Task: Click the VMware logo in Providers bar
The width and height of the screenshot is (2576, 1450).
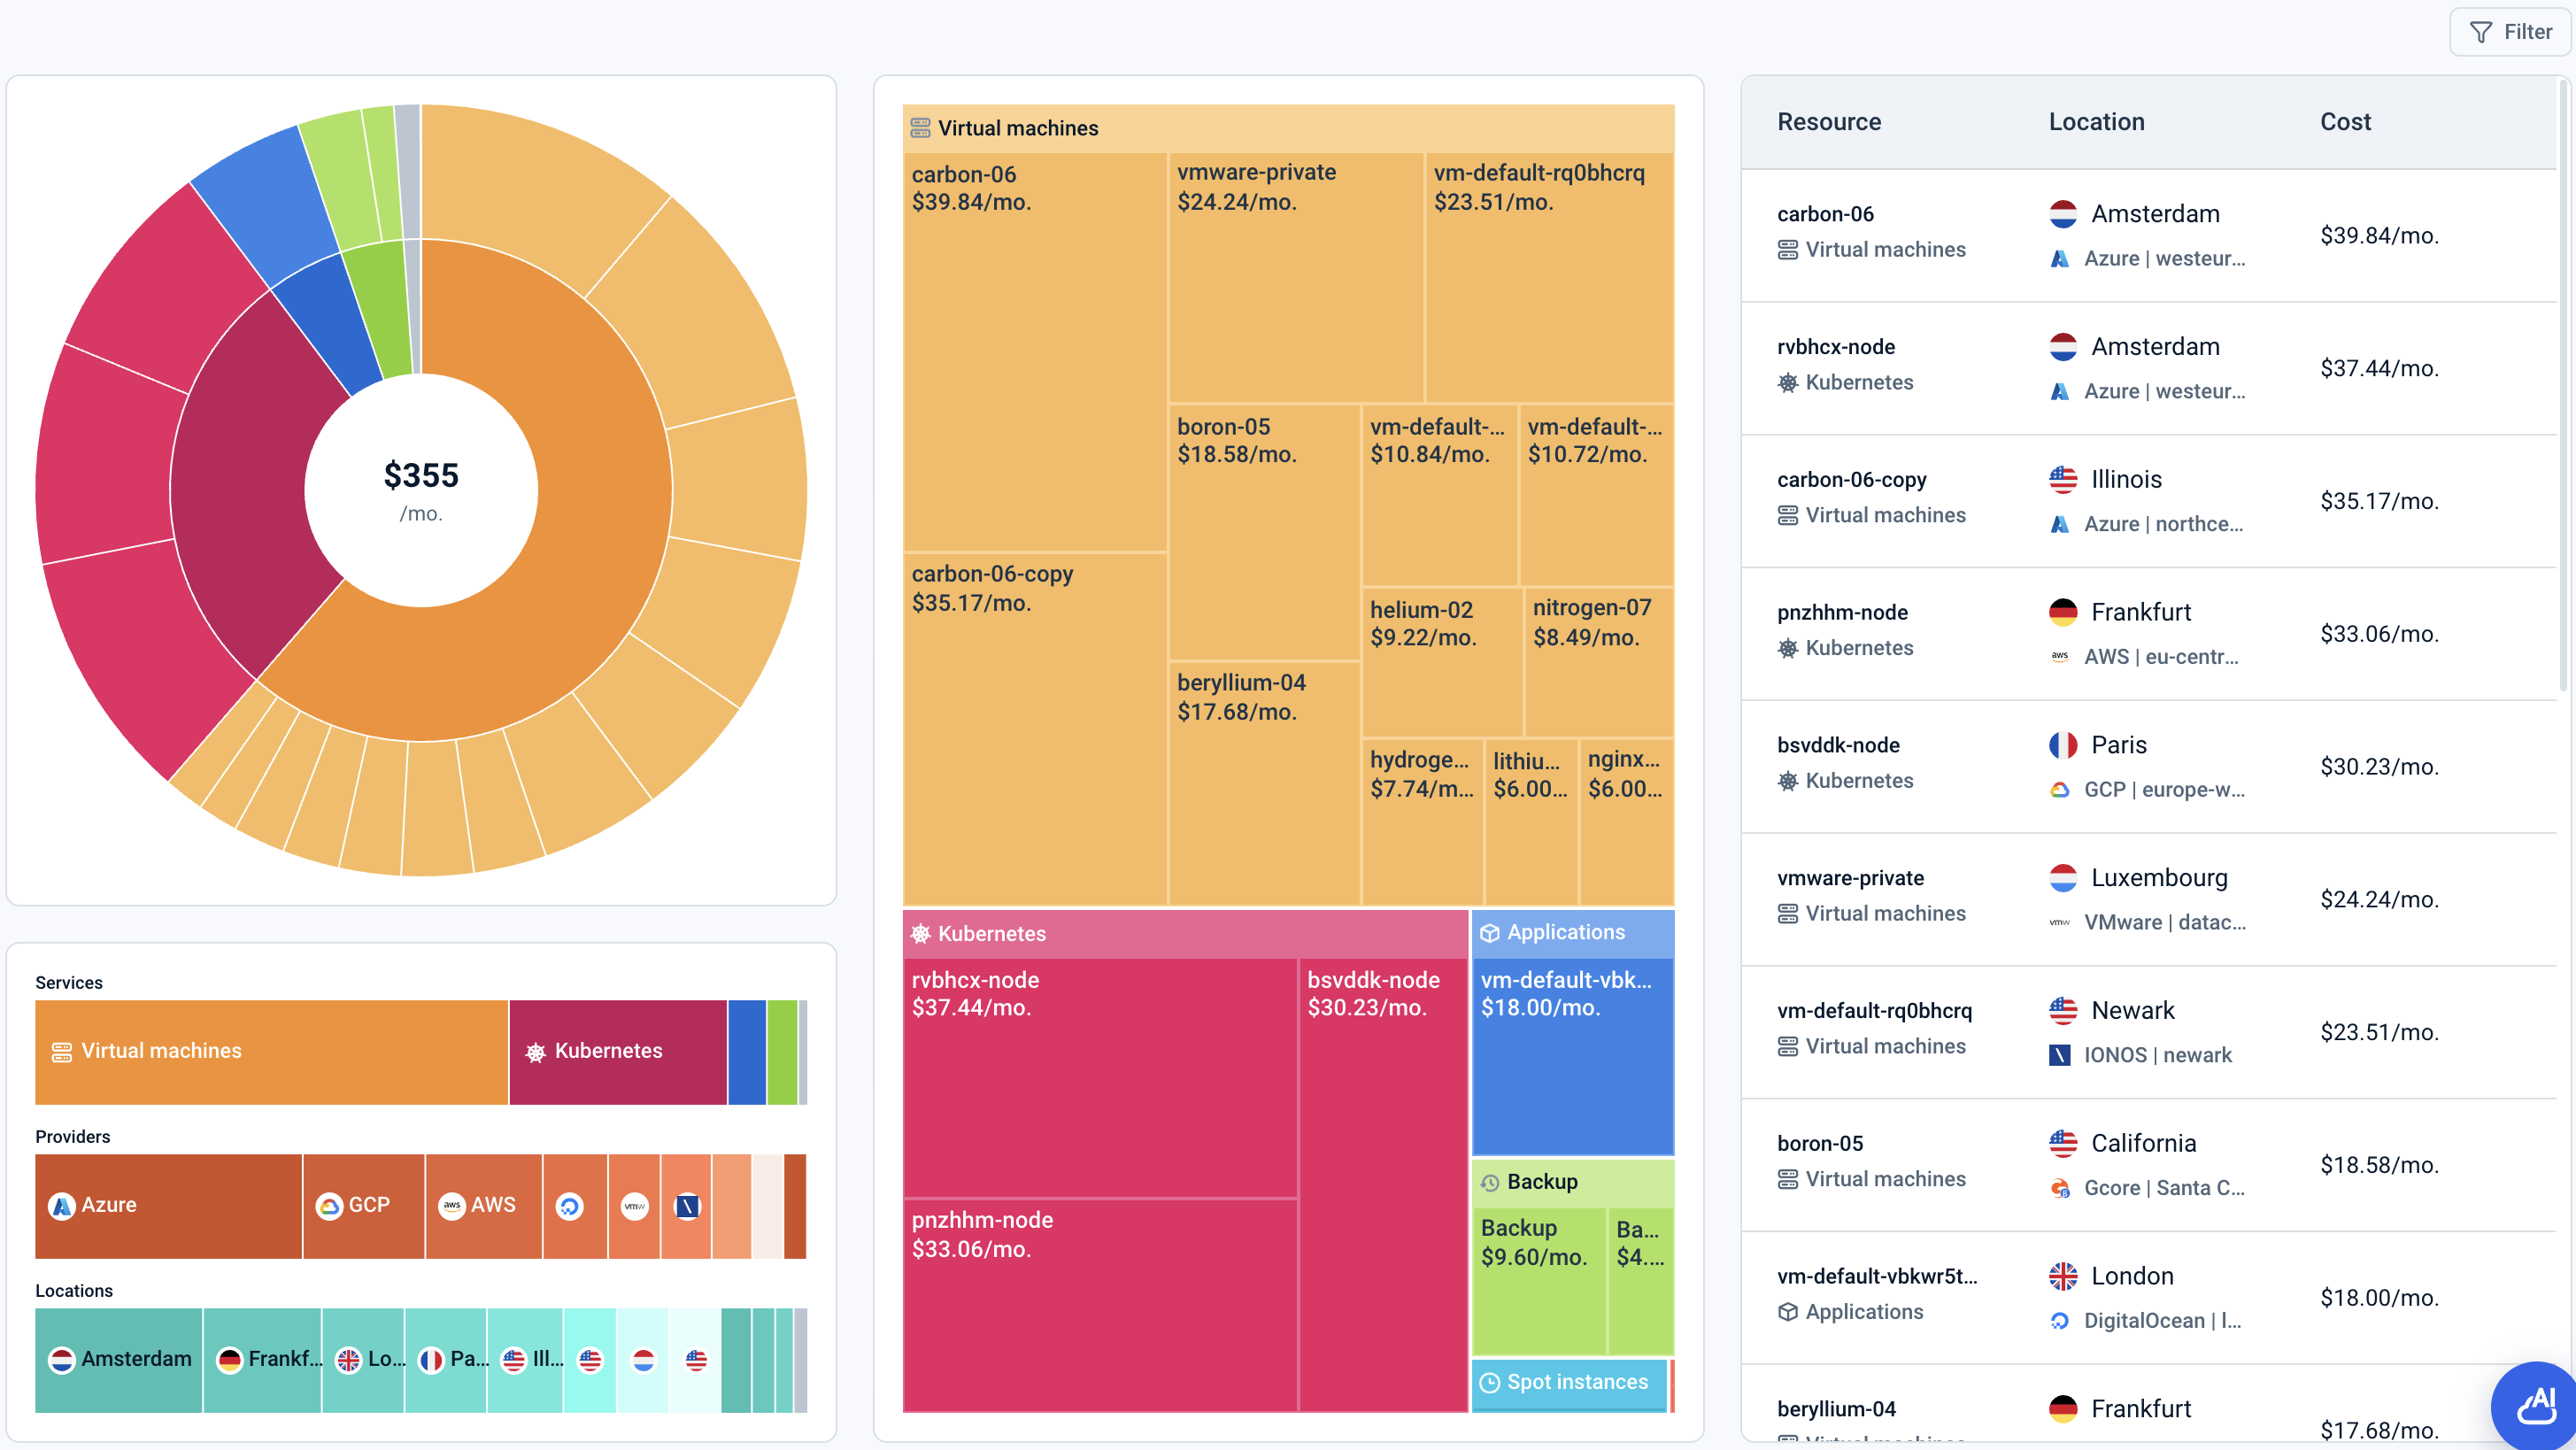Action: [635, 1206]
